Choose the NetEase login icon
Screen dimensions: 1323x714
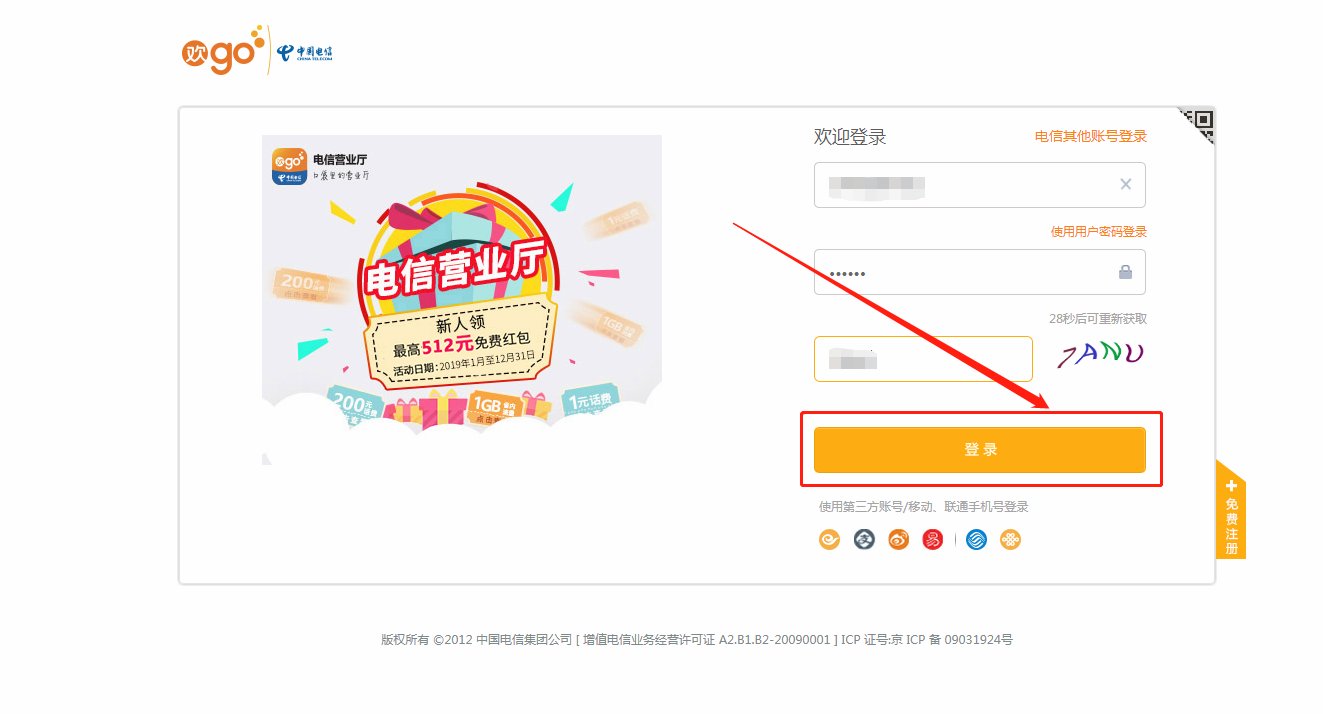(x=932, y=539)
